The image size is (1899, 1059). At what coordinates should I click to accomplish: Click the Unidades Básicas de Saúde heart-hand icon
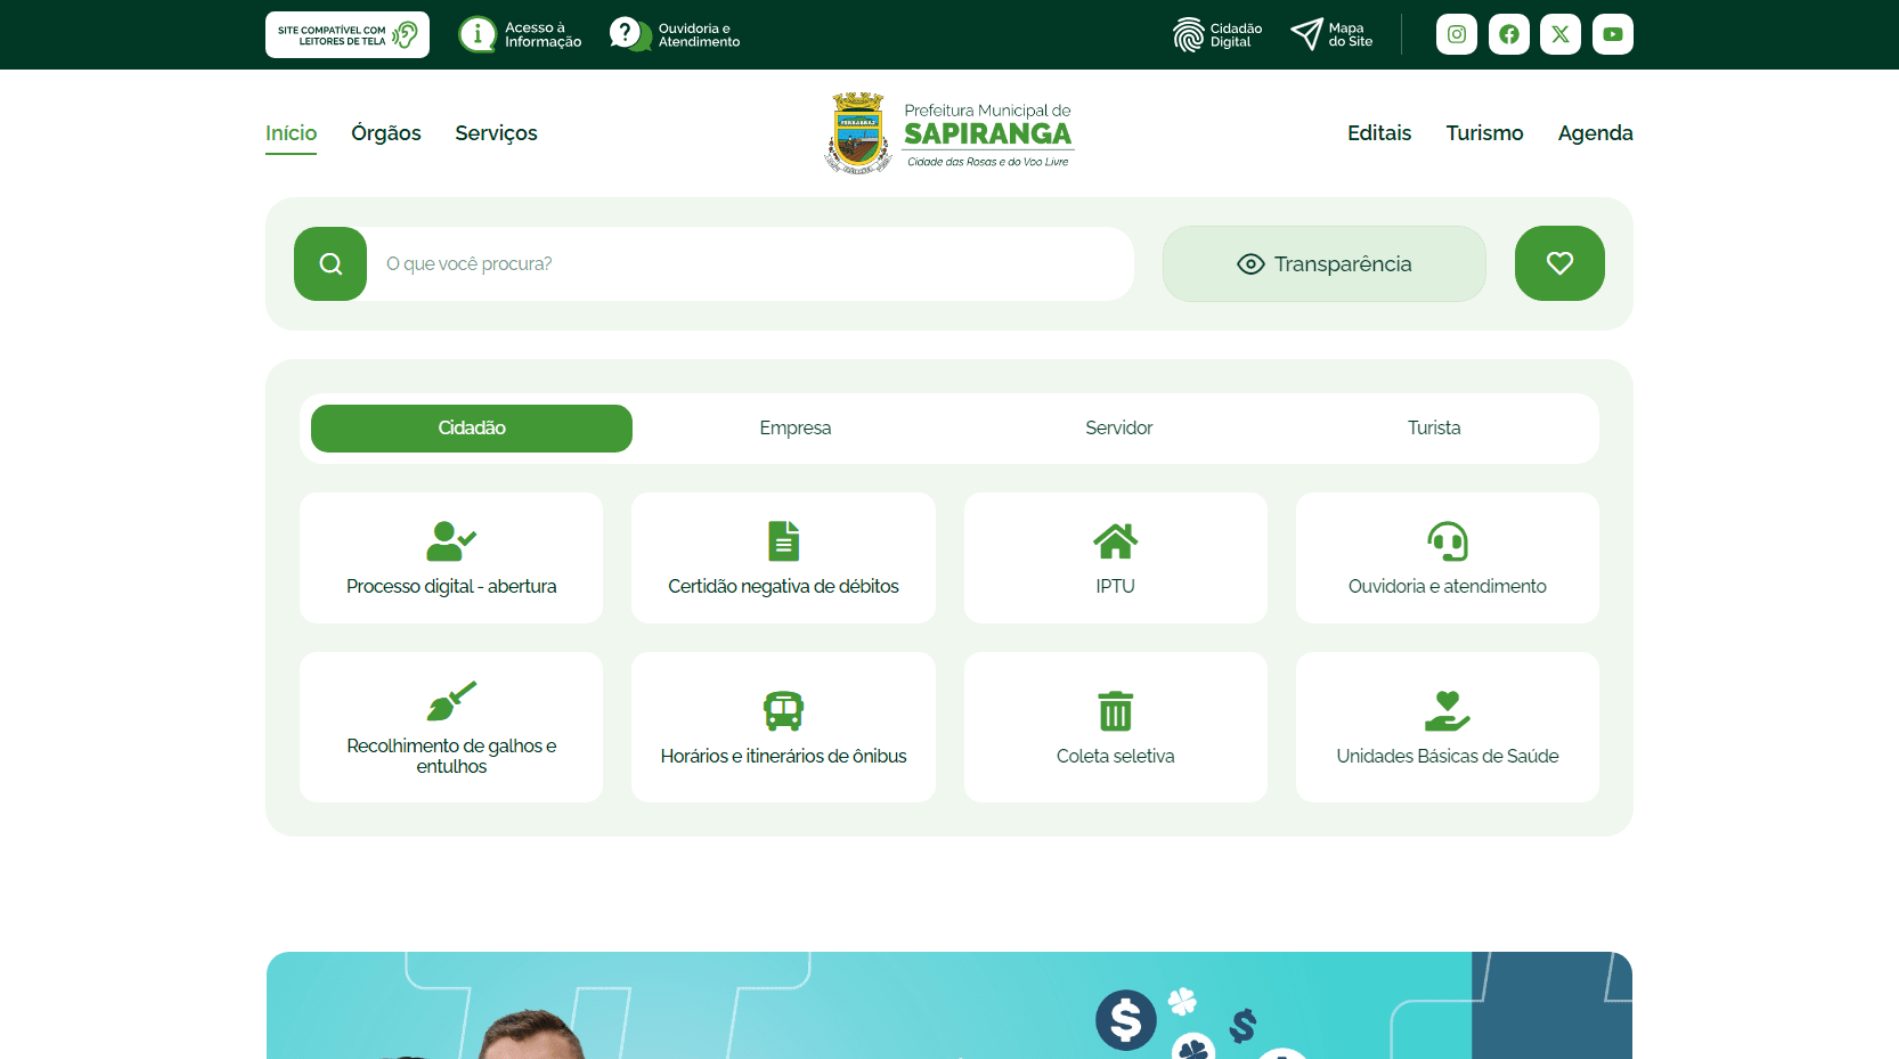[1447, 711]
